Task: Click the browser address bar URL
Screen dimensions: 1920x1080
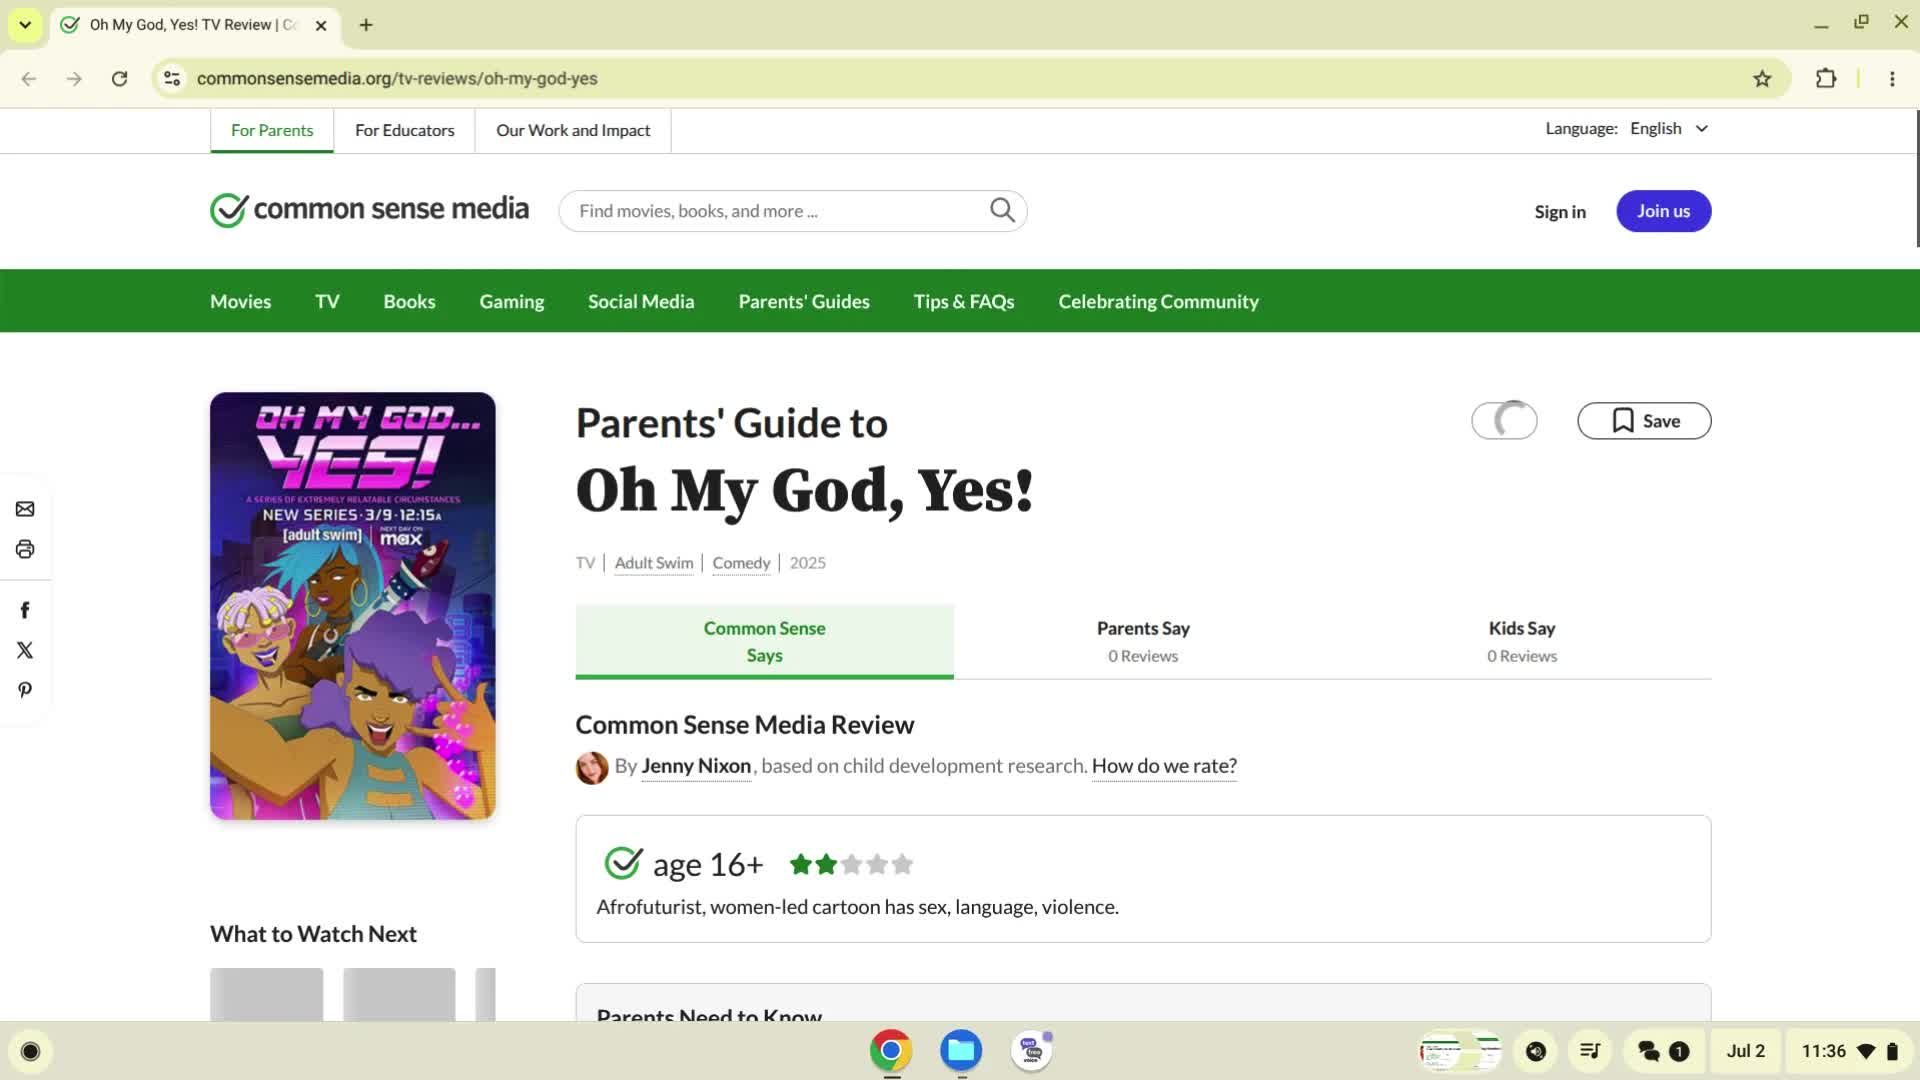Action: [397, 78]
